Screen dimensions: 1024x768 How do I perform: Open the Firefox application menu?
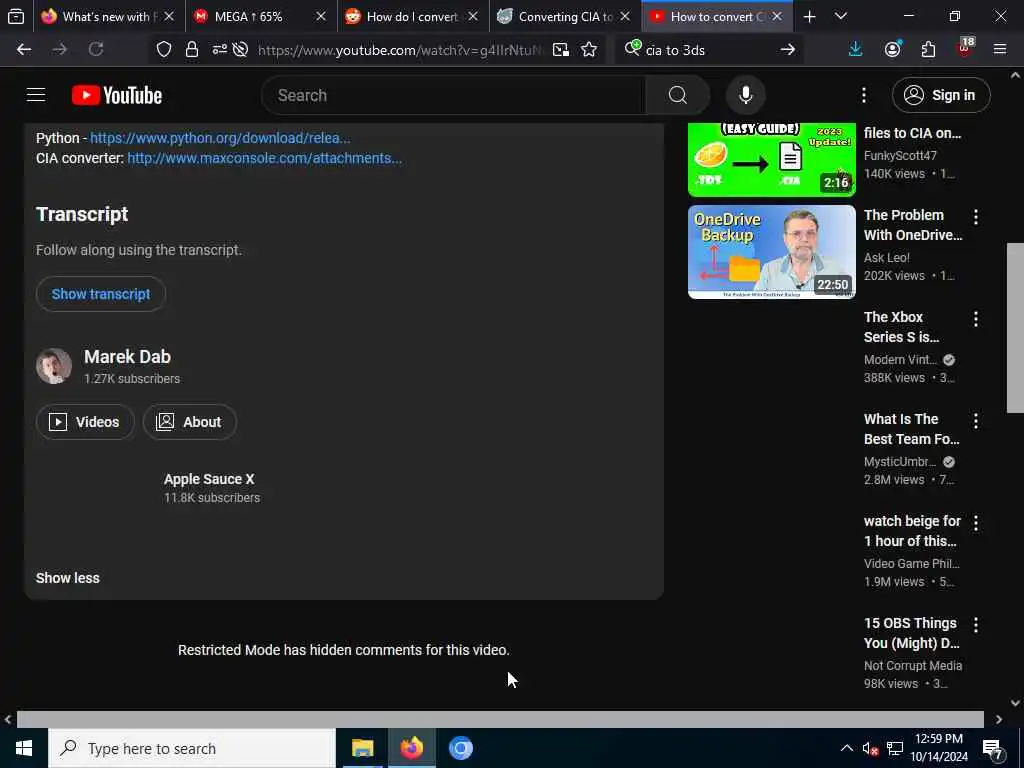(x=1000, y=50)
